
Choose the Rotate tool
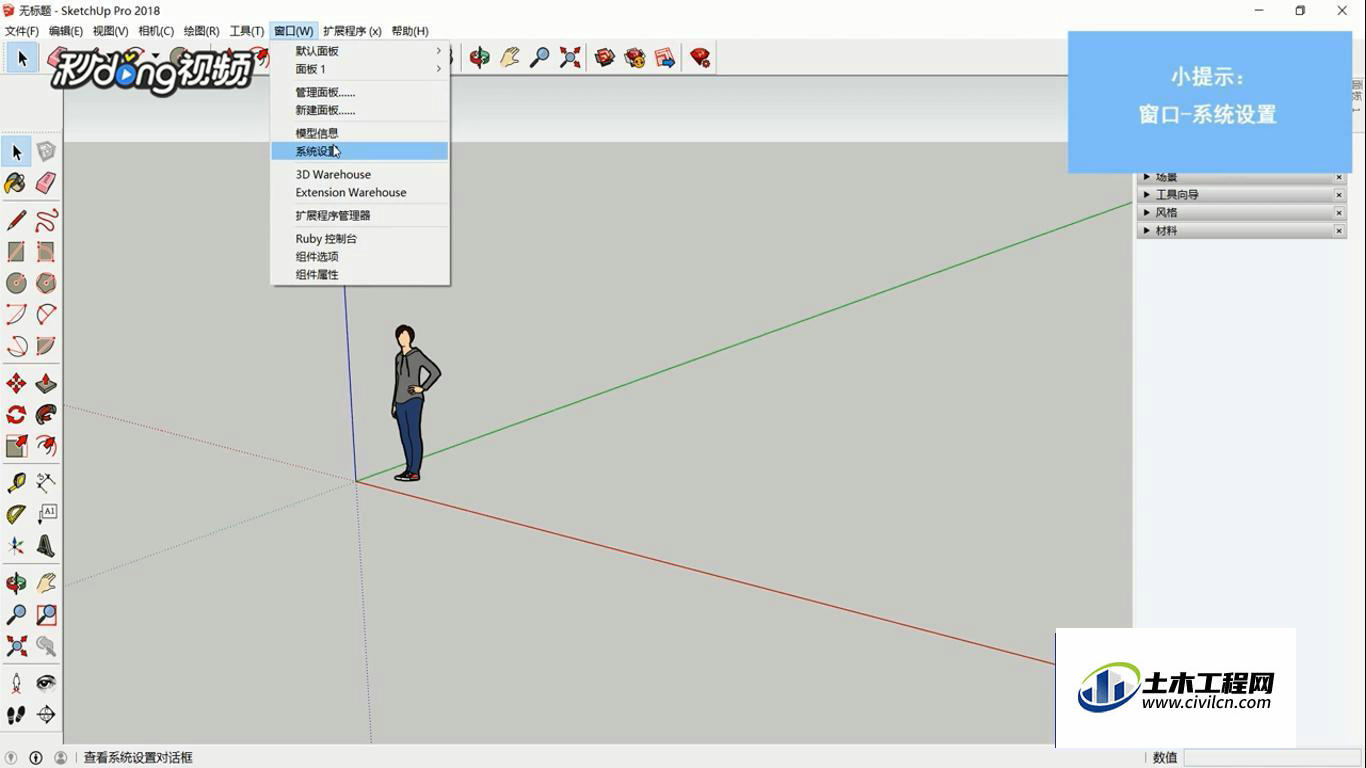pos(16,415)
